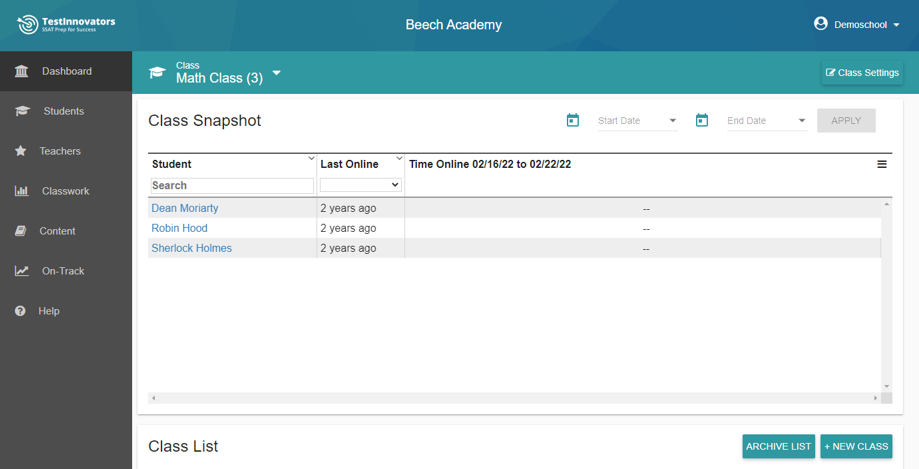919x469 pixels.
Task: Open the End Date calendar icon
Action: click(x=702, y=120)
